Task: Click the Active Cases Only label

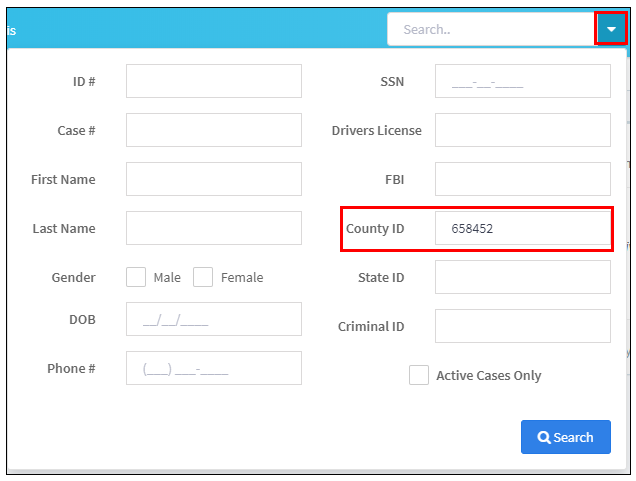Action: (x=489, y=376)
